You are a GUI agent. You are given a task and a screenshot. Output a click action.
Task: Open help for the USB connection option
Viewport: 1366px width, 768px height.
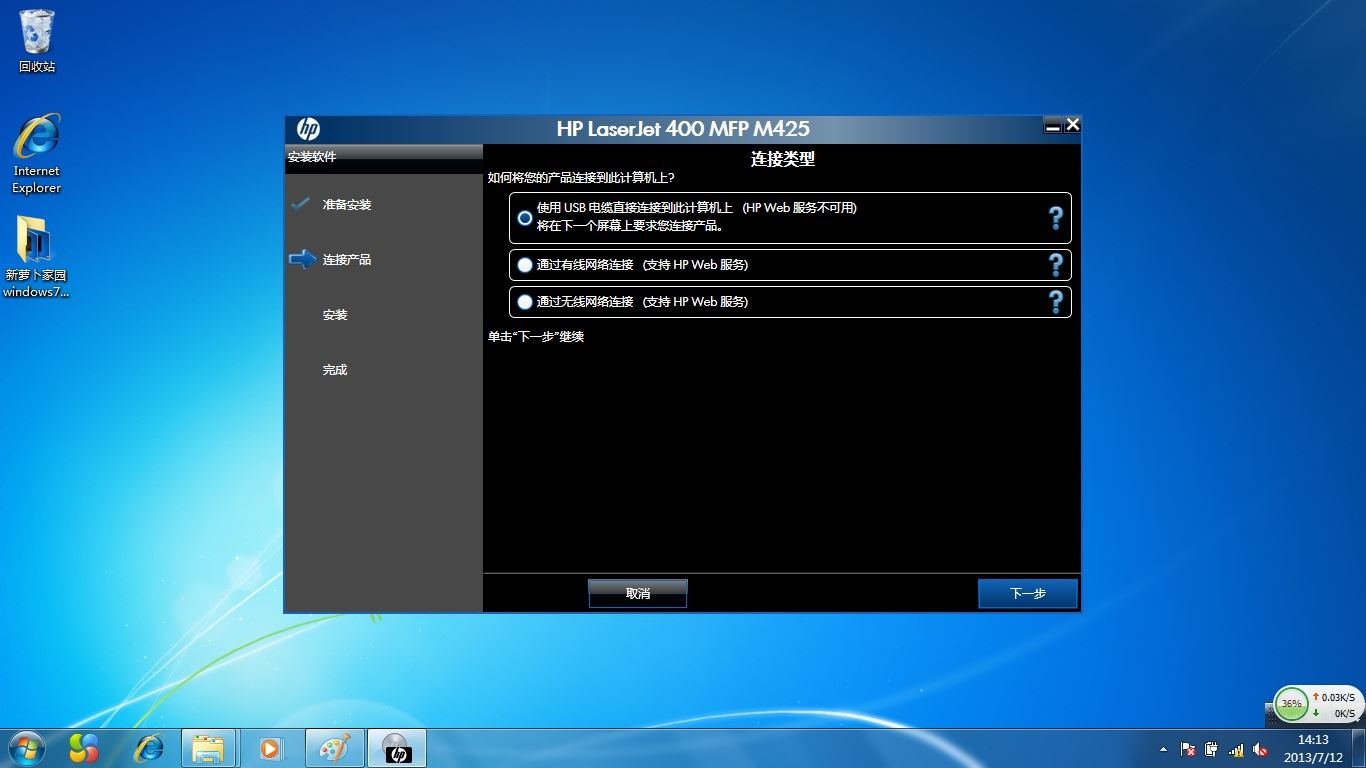(x=1055, y=218)
